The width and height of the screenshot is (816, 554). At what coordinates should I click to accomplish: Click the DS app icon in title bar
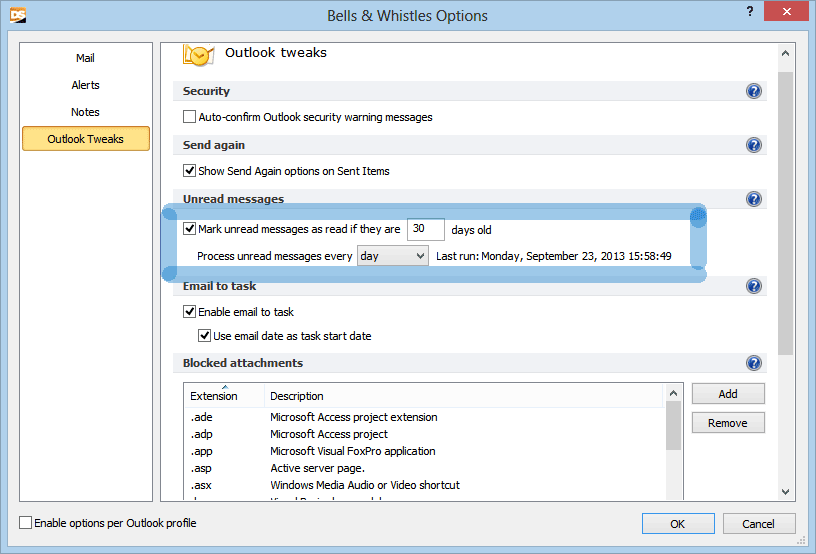coord(17,16)
